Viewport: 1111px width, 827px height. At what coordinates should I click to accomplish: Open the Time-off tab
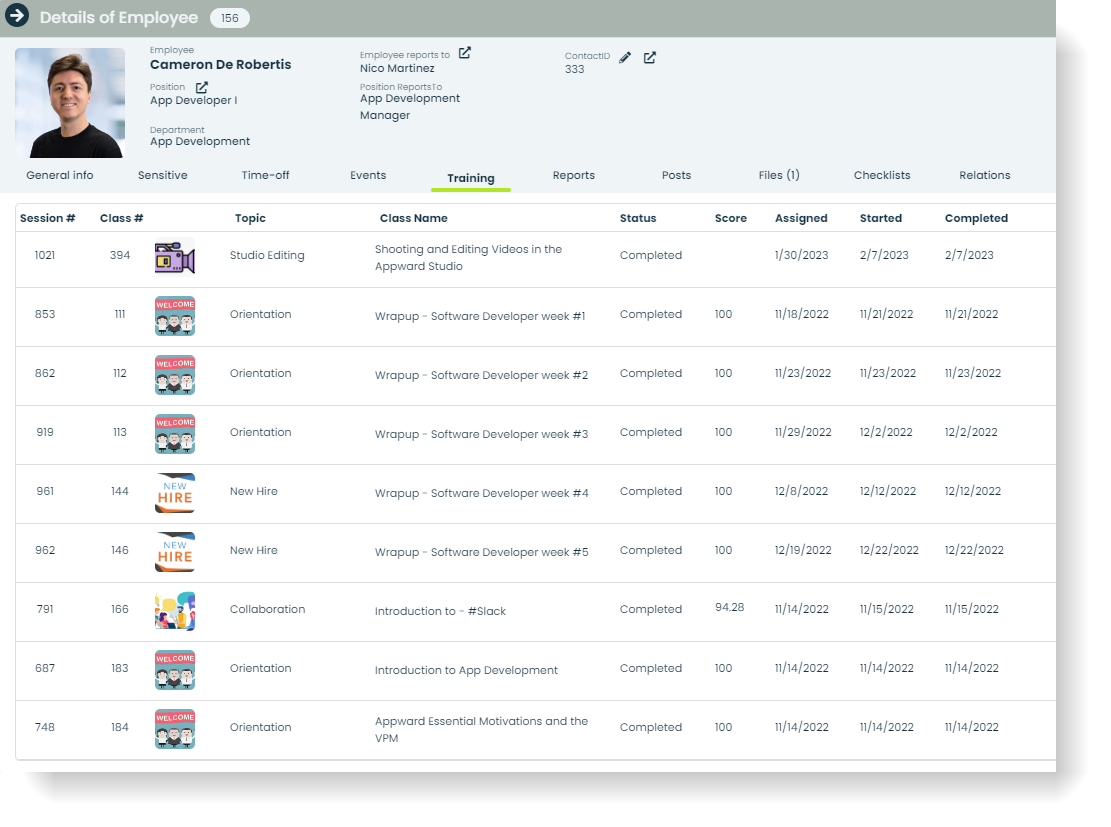click(264, 175)
